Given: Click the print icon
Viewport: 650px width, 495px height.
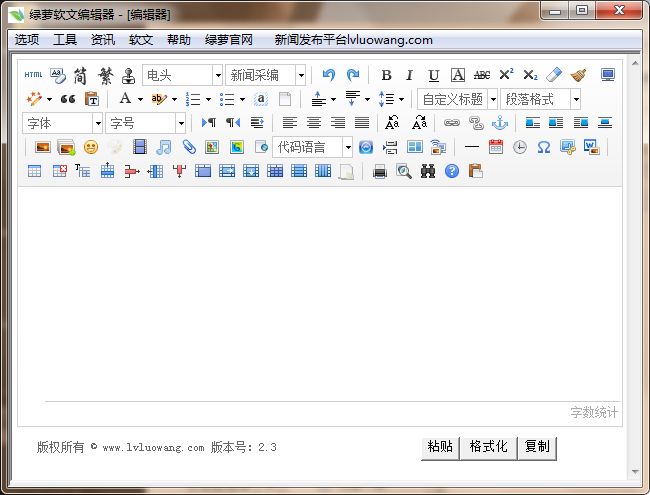Looking at the screenshot, I should point(379,171).
